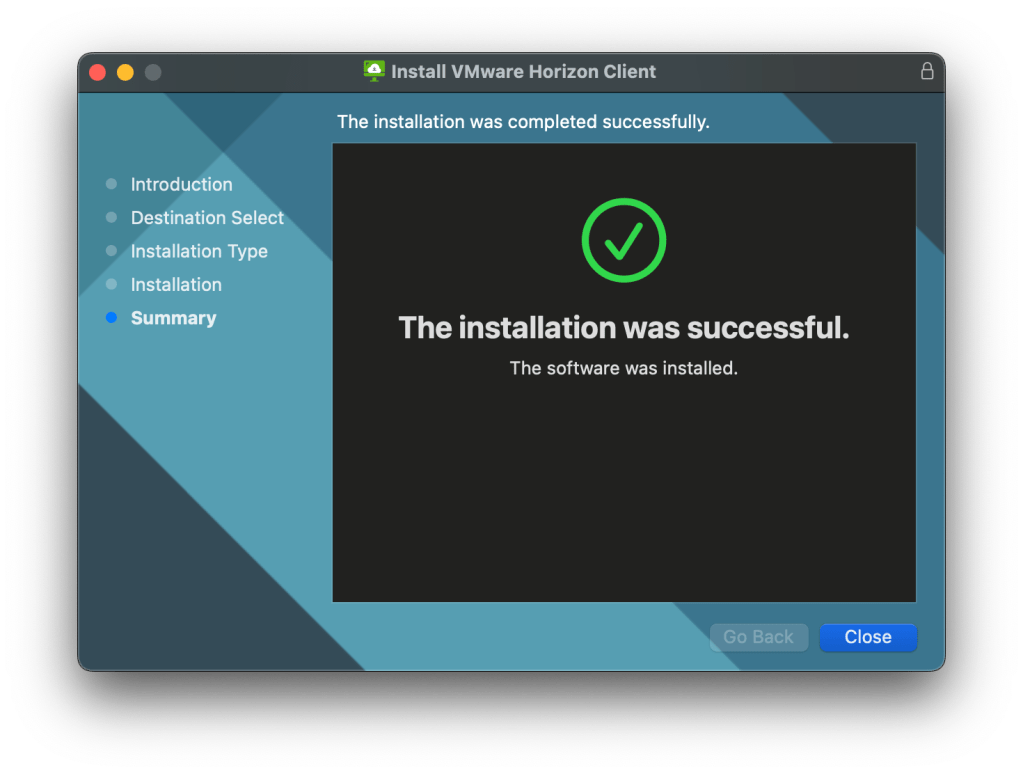Click the lock icon in title bar
This screenshot has width=1023, height=774.
(926, 71)
